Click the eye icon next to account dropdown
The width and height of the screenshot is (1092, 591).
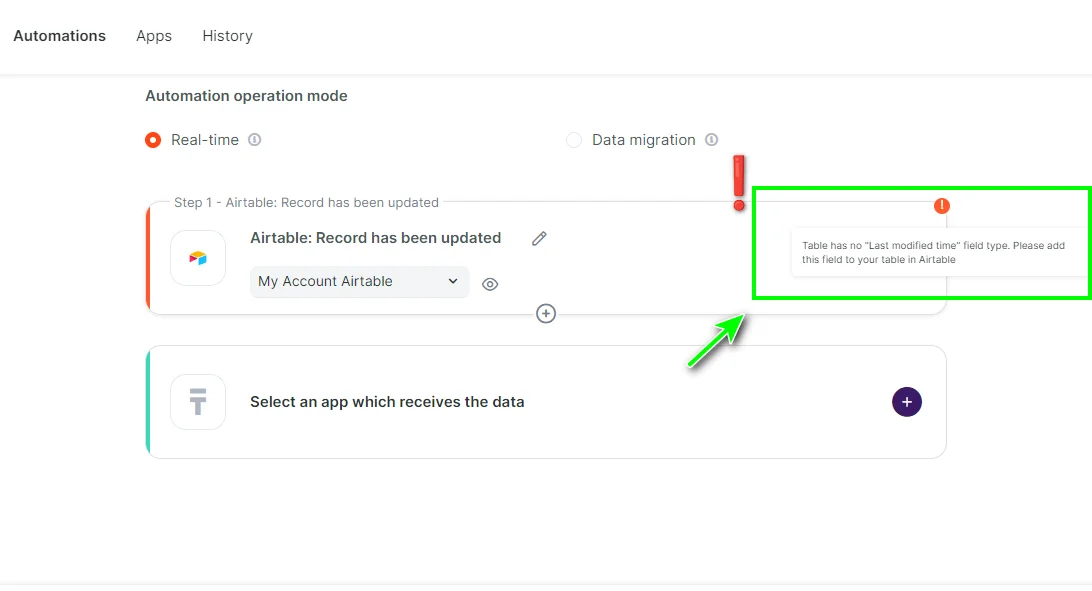click(490, 284)
